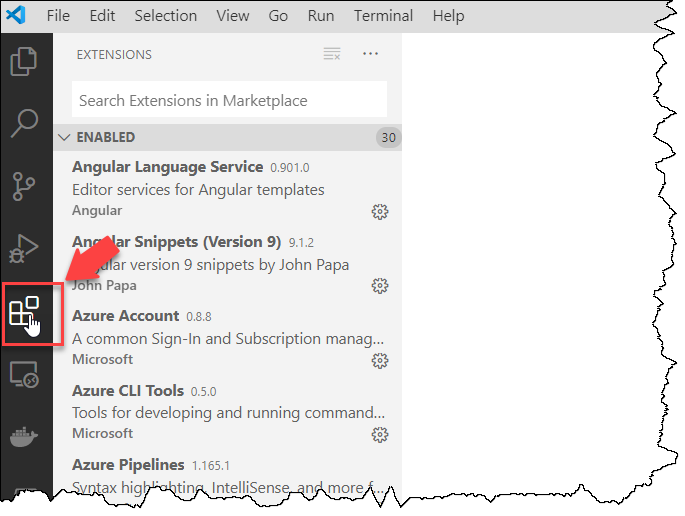Open manage gear for Azure Account

pyautogui.click(x=380, y=360)
